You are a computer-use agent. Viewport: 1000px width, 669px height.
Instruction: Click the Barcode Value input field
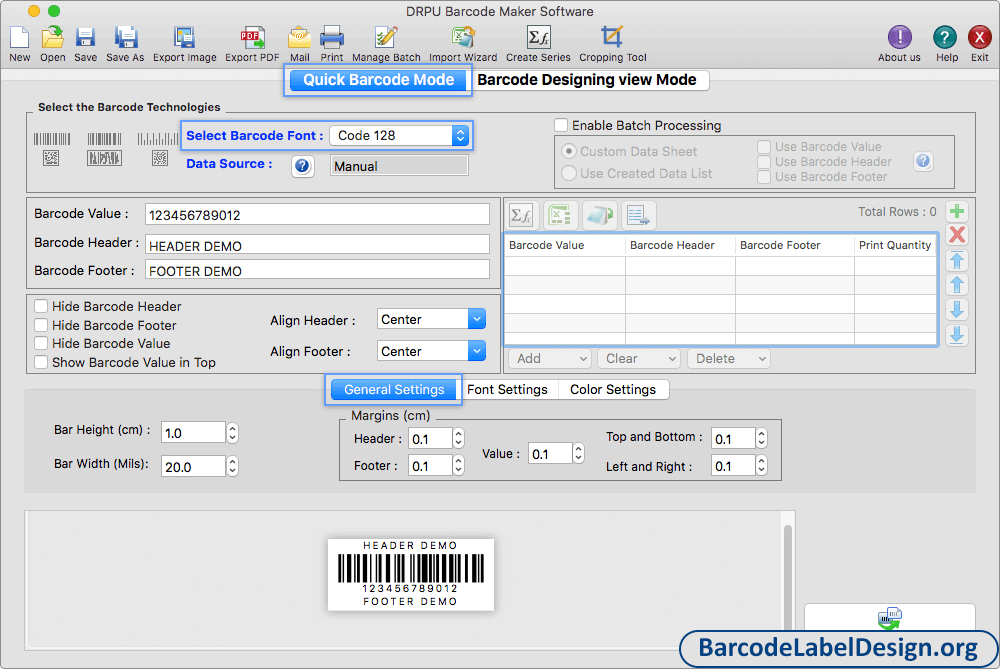point(317,215)
